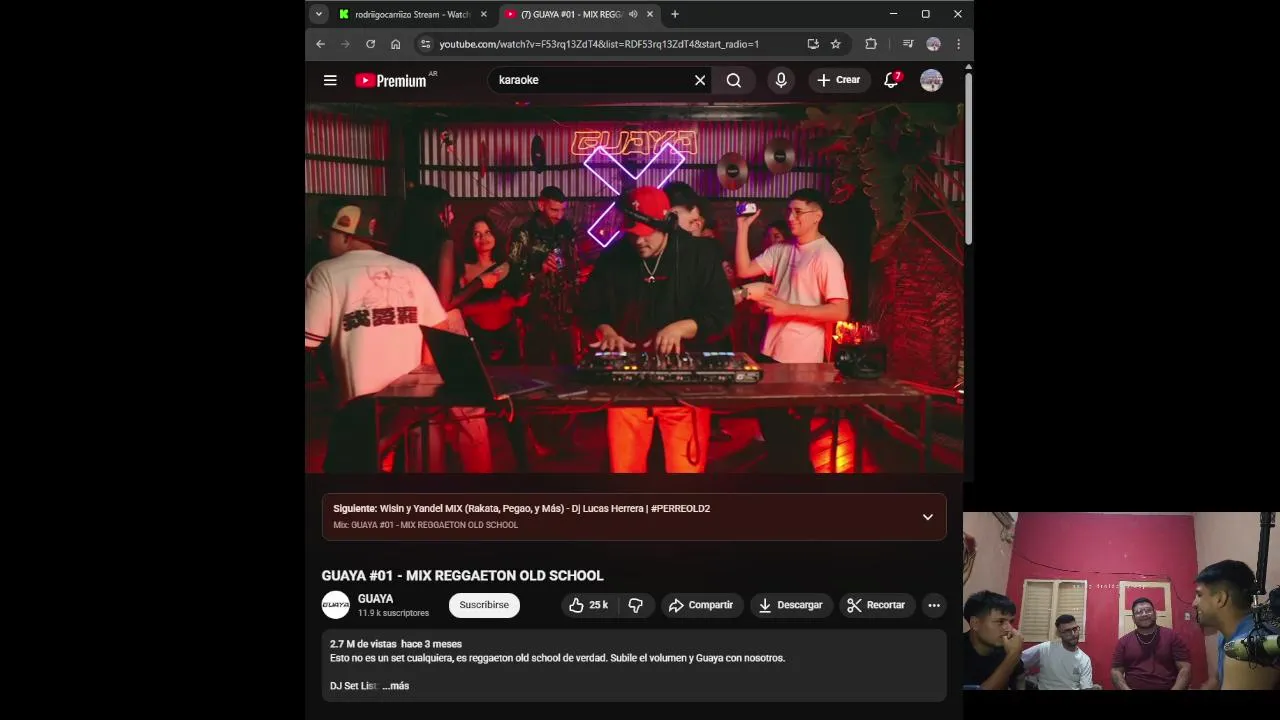Open YouTube notifications bell
Image resolution: width=1280 pixels, height=720 pixels.
[x=891, y=80]
